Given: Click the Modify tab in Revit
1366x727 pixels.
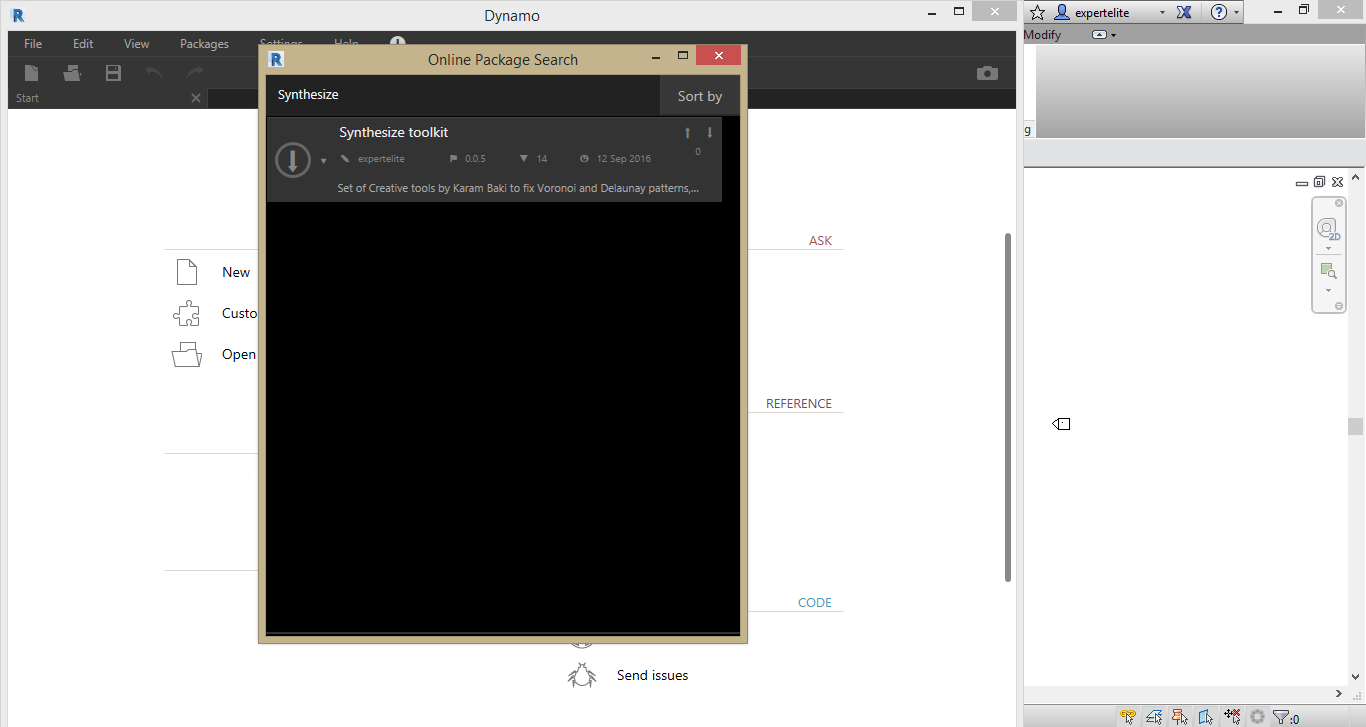Looking at the screenshot, I should pos(1042,34).
